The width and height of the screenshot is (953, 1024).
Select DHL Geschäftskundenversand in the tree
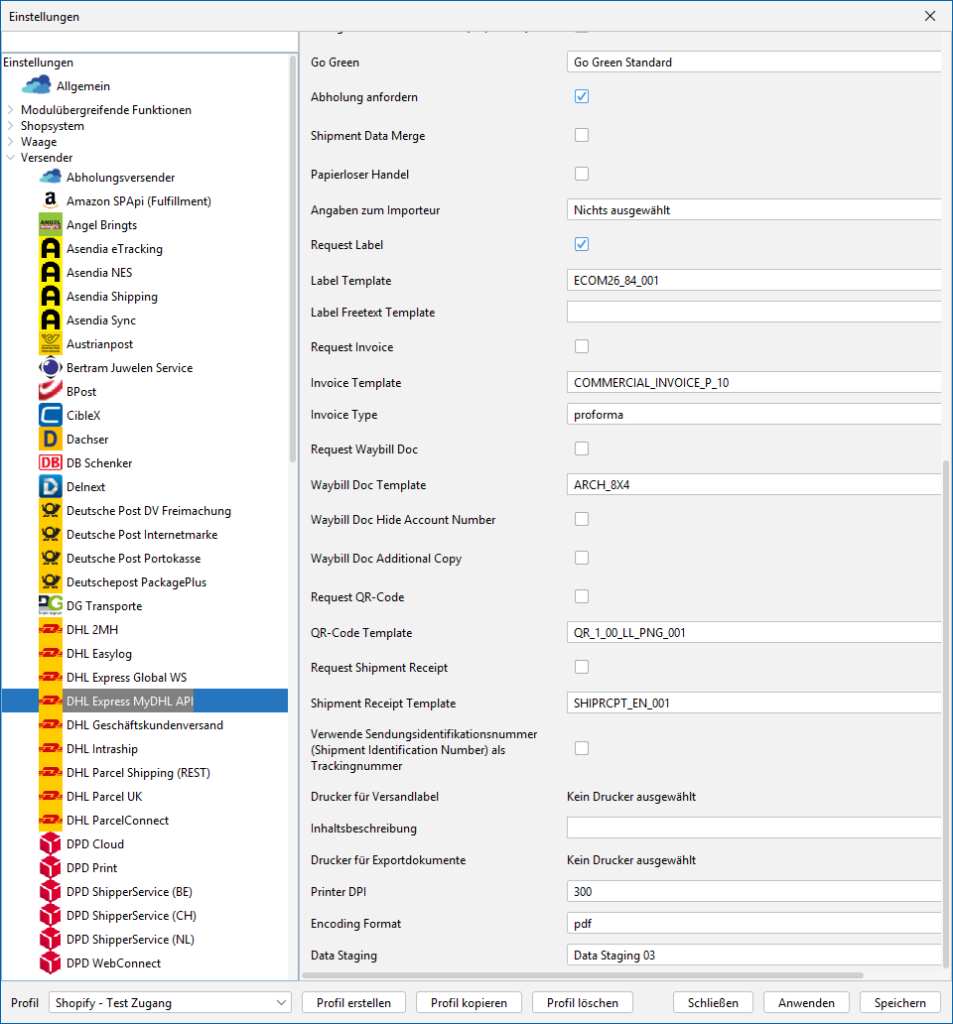[x=144, y=725]
